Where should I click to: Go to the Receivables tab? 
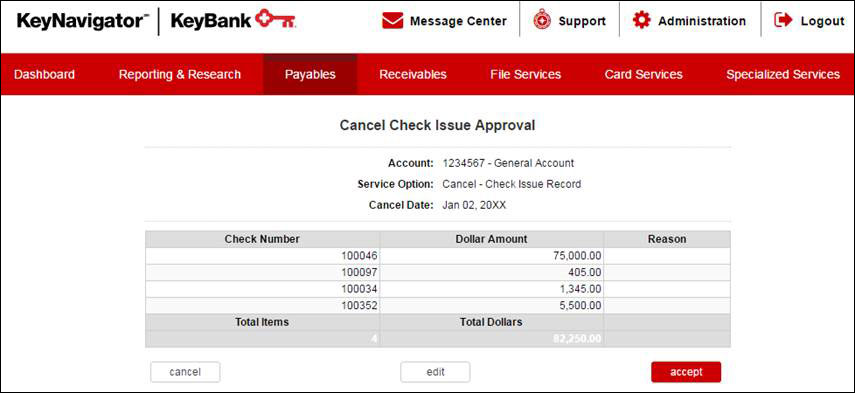(413, 74)
